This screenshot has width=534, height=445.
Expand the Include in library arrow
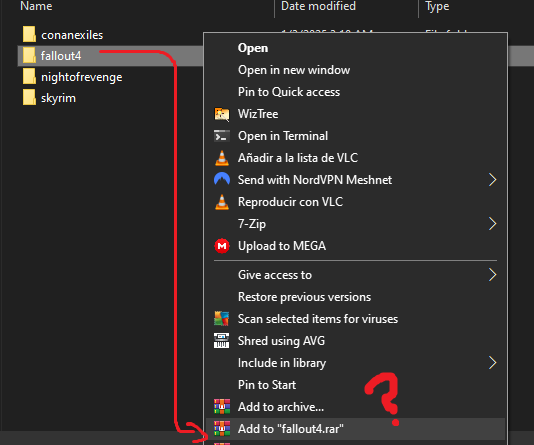[492, 363]
